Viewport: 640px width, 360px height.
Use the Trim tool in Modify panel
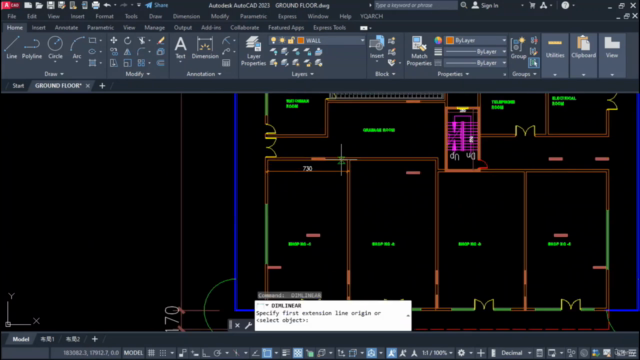tap(142, 40)
